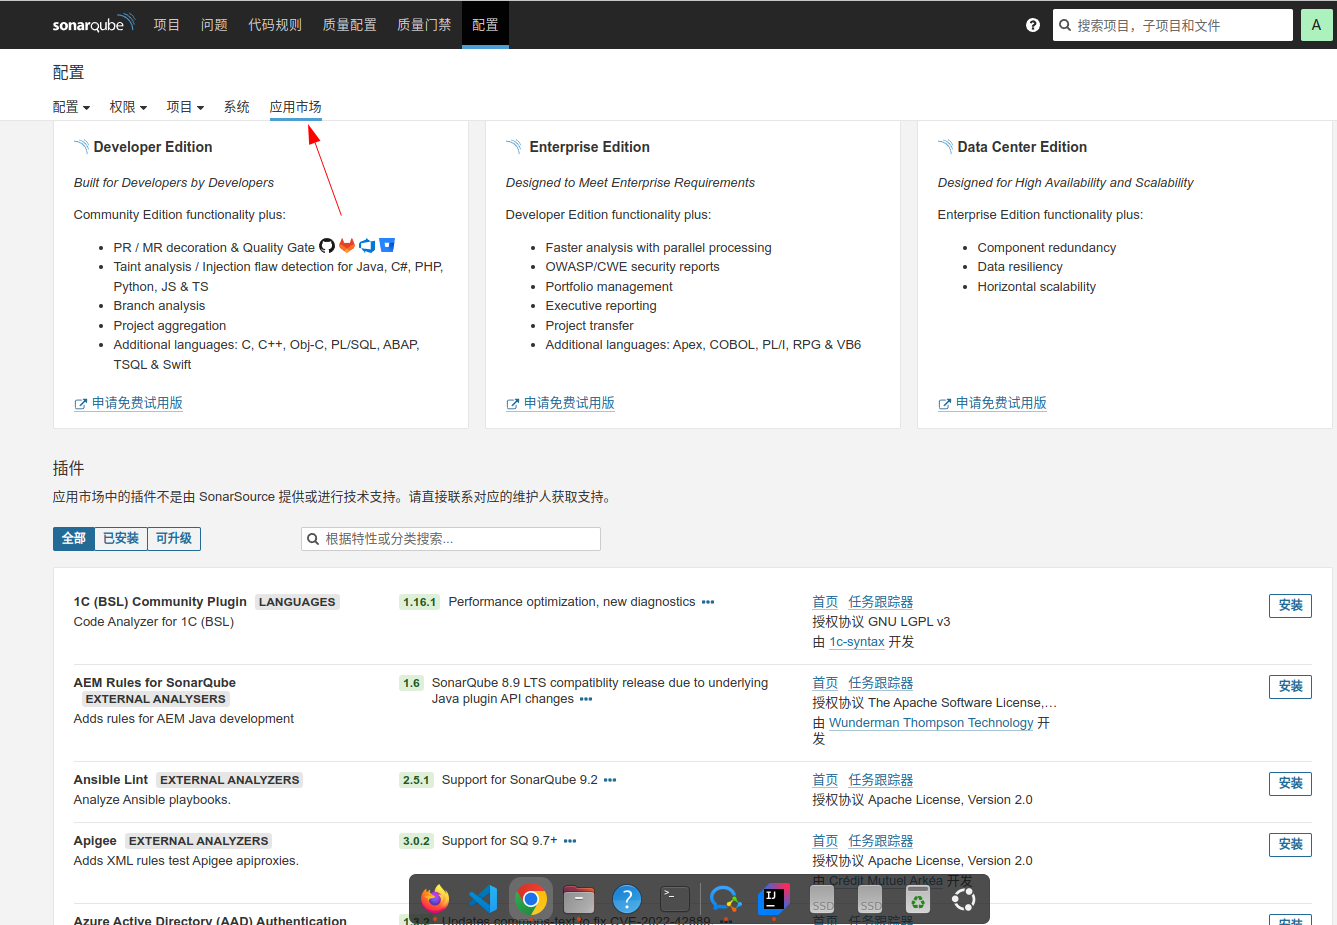Open the Help app in the dock
The image size is (1337, 925).
[627, 899]
